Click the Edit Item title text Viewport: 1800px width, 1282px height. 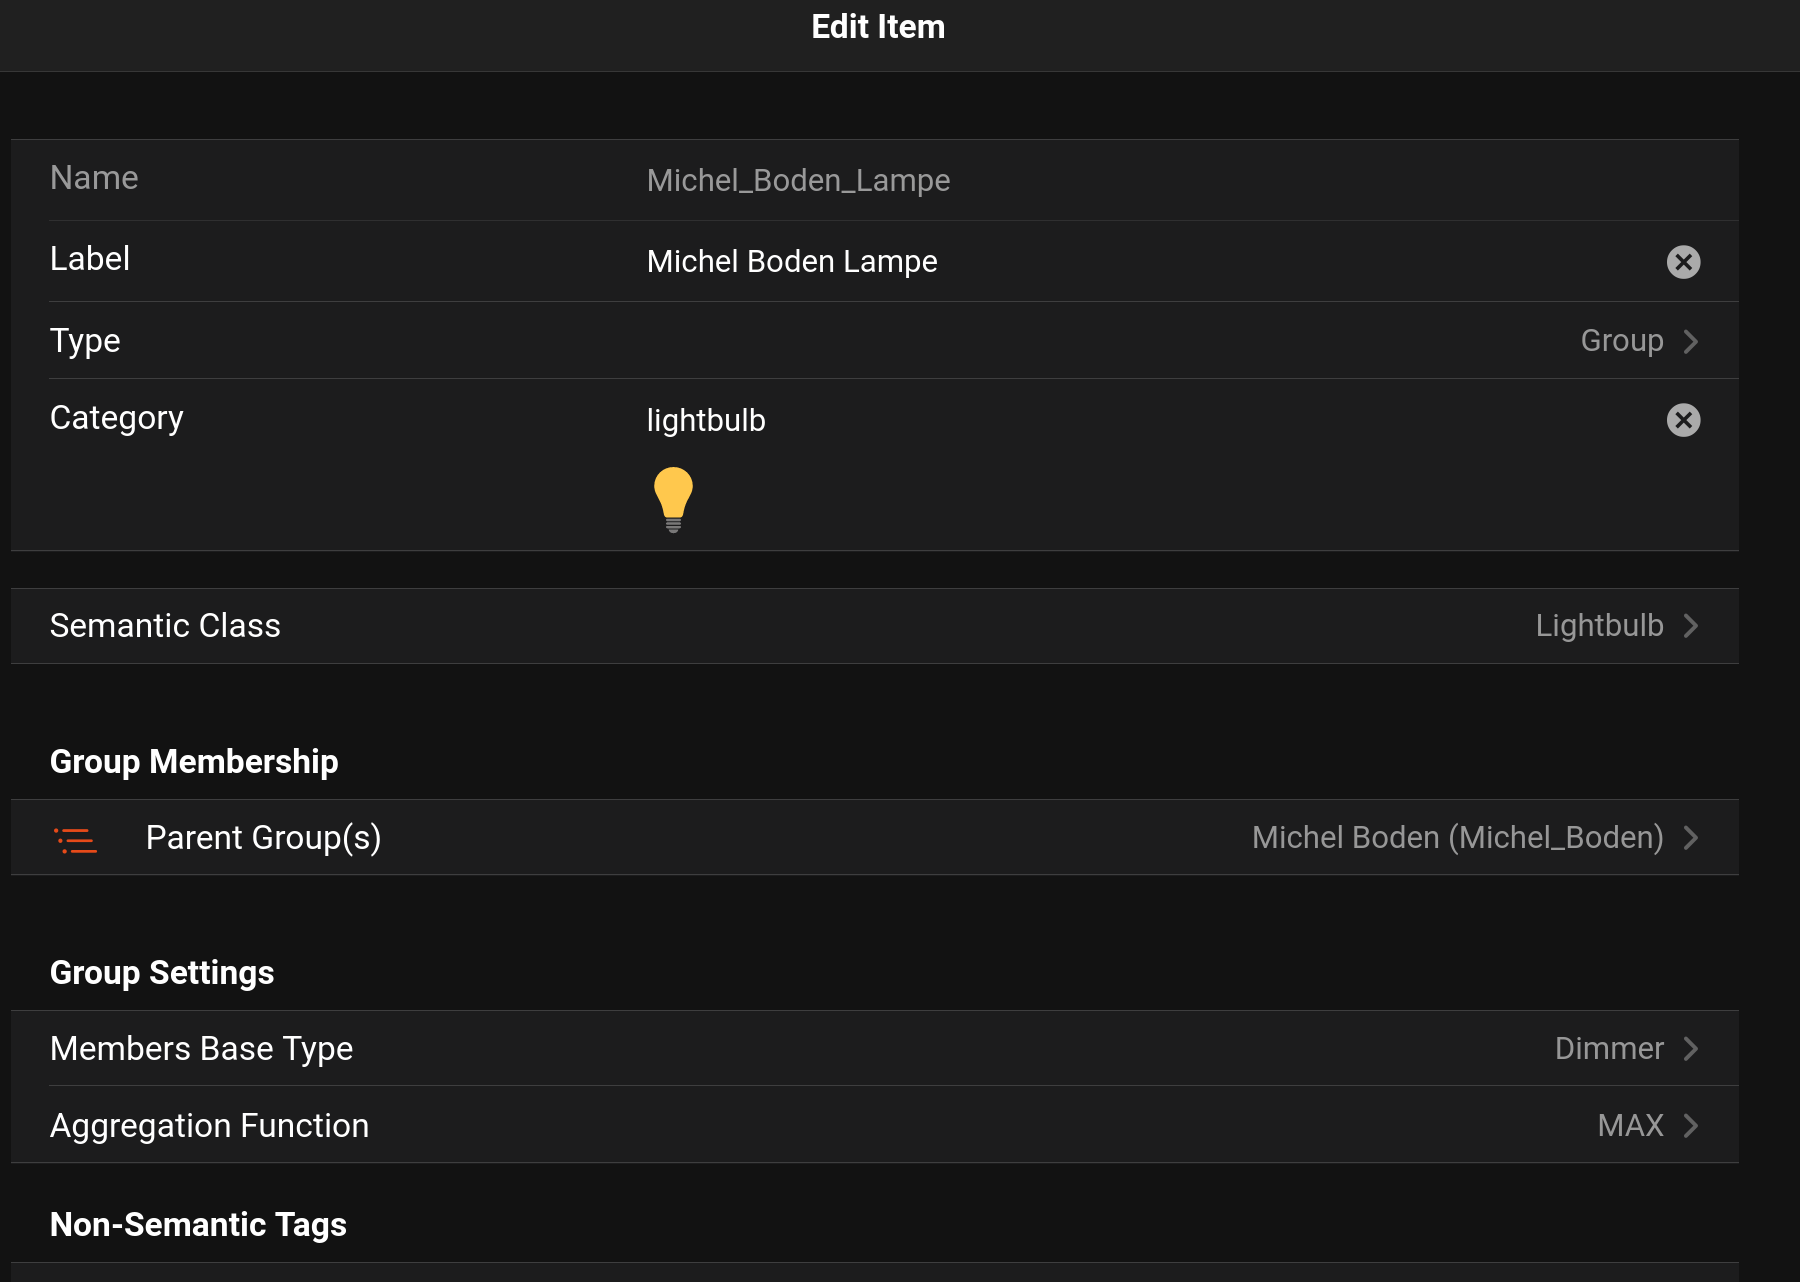[878, 27]
